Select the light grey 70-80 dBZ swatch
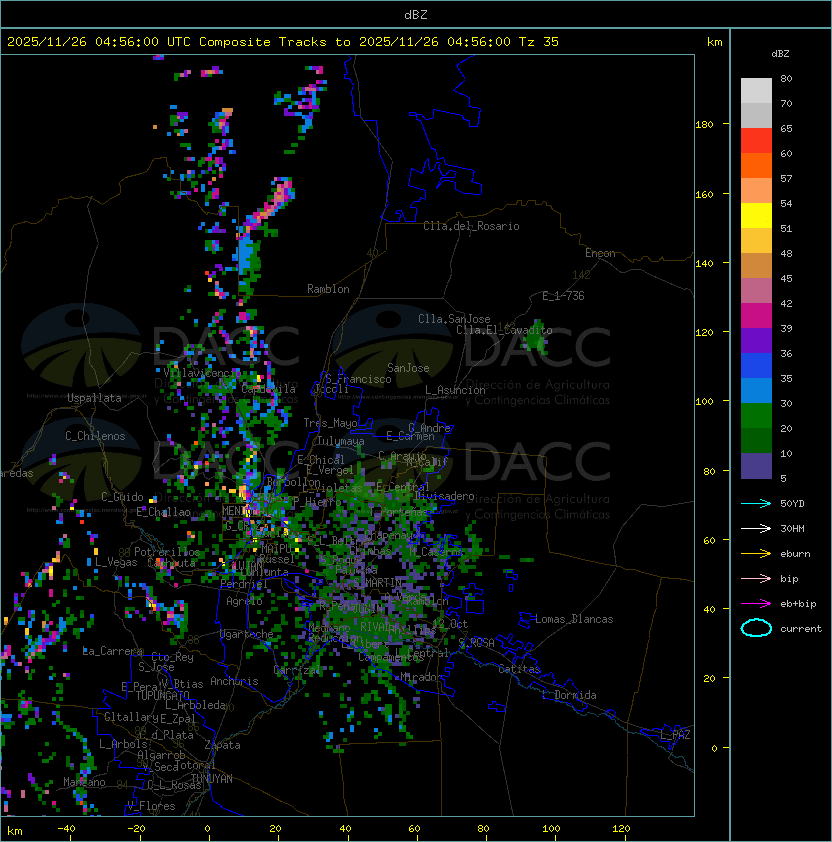Image resolution: width=832 pixels, height=842 pixels. [756, 91]
